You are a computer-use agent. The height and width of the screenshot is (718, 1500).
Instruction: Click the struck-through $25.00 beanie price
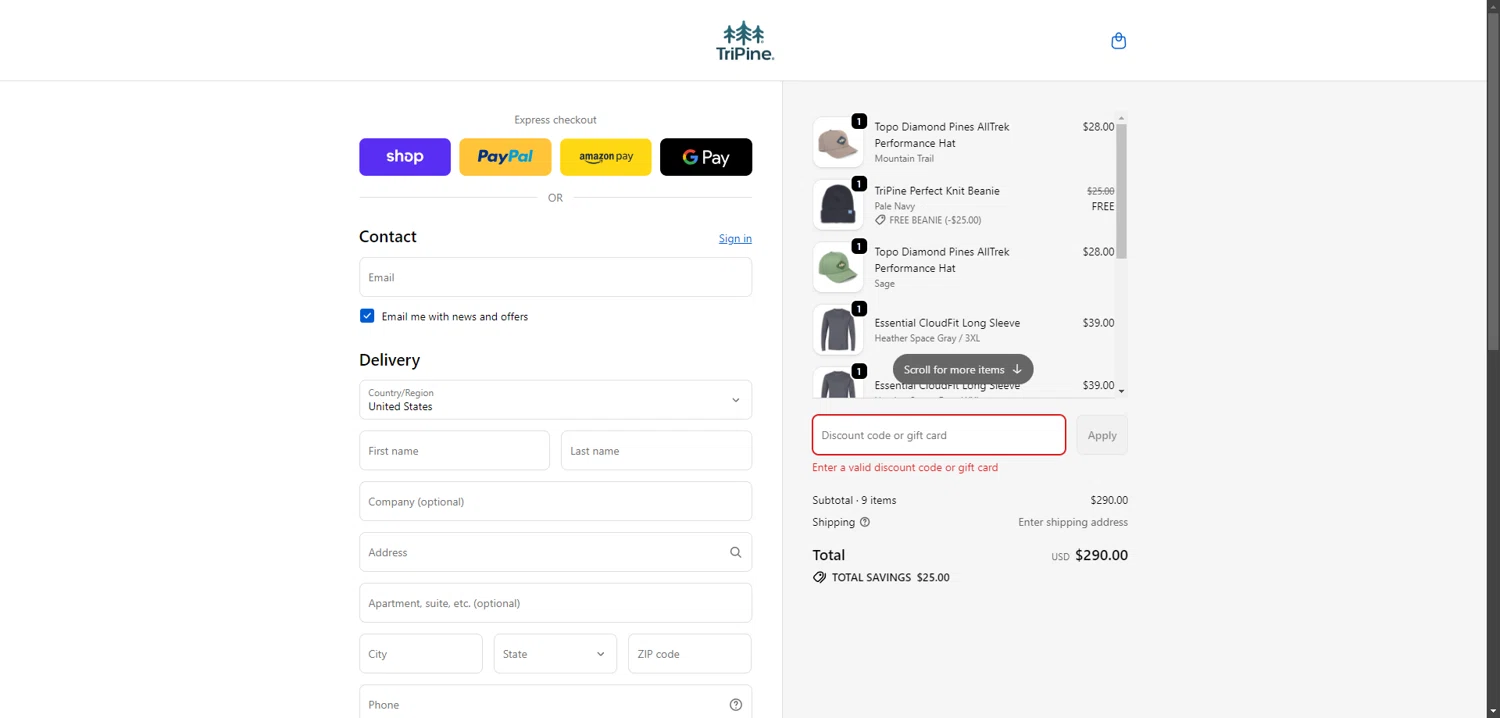1100,191
